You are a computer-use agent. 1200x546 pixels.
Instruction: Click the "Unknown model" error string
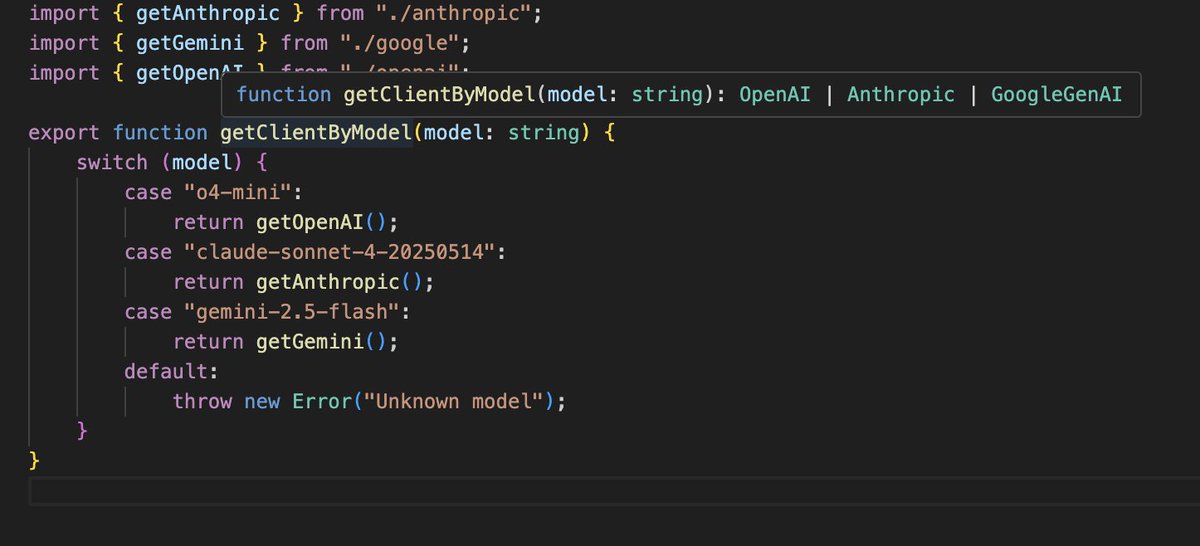click(x=455, y=401)
